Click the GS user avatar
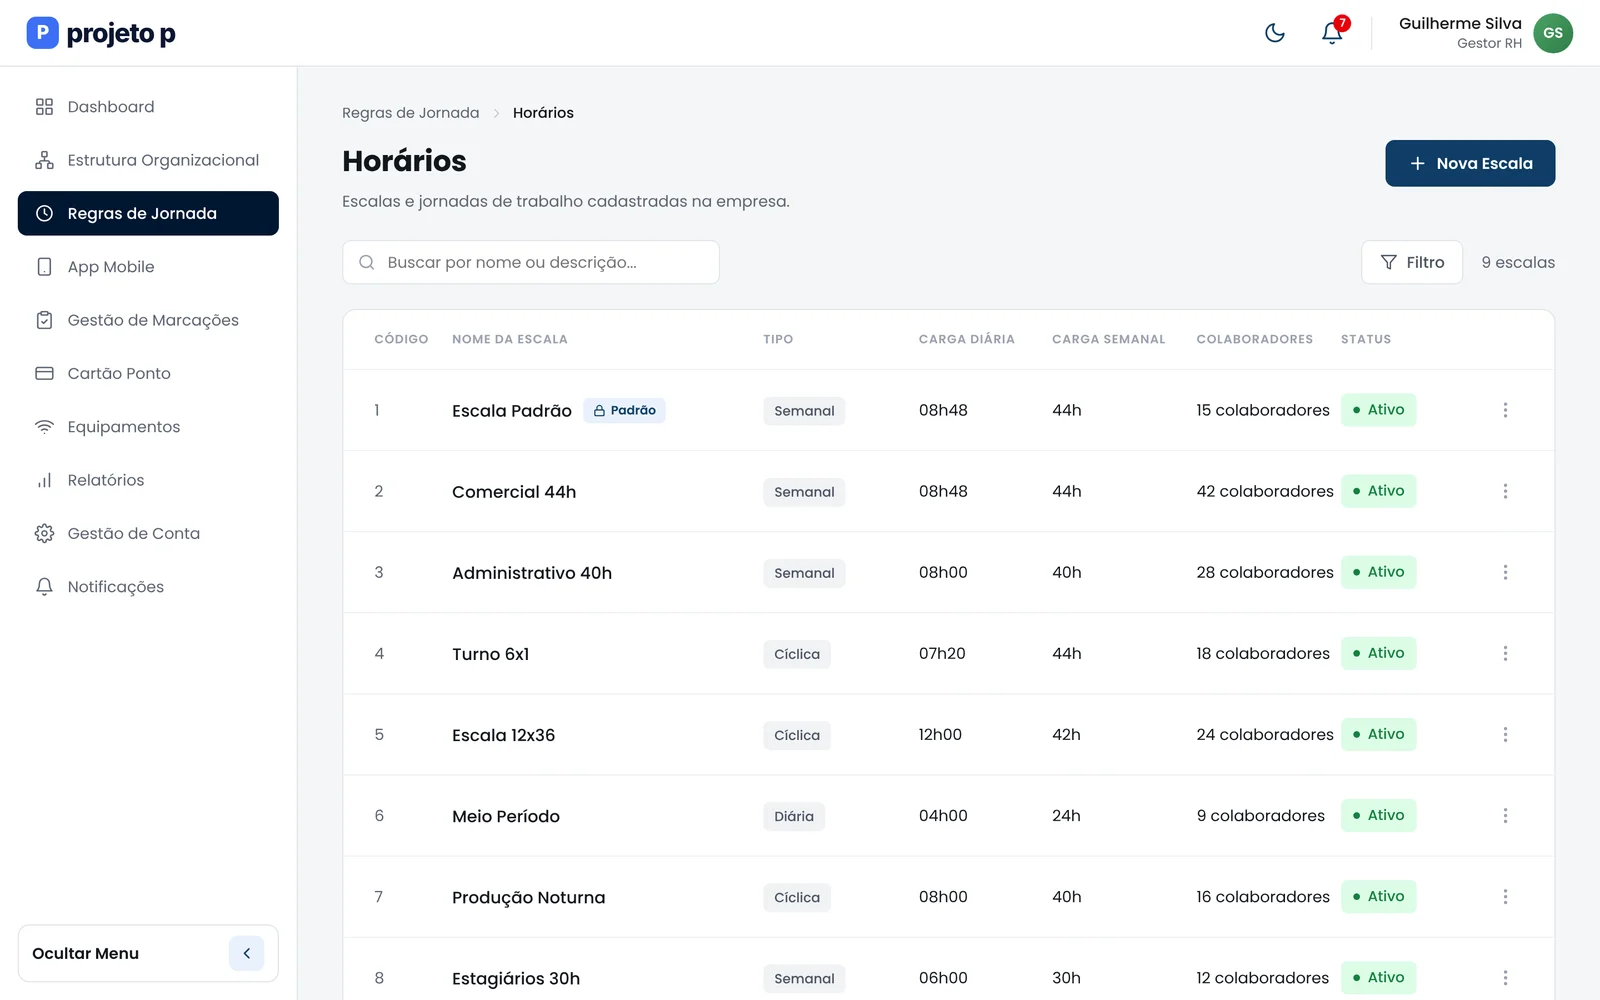Image resolution: width=1600 pixels, height=1000 pixels. click(x=1553, y=33)
